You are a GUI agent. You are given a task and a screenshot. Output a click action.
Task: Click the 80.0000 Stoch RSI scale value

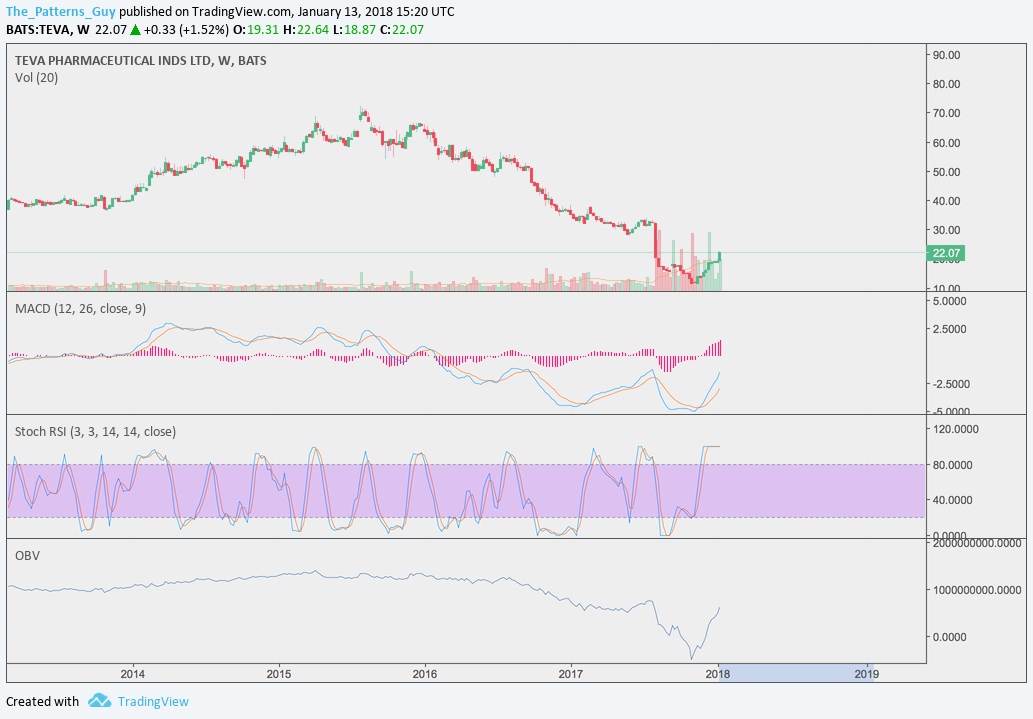pos(953,465)
